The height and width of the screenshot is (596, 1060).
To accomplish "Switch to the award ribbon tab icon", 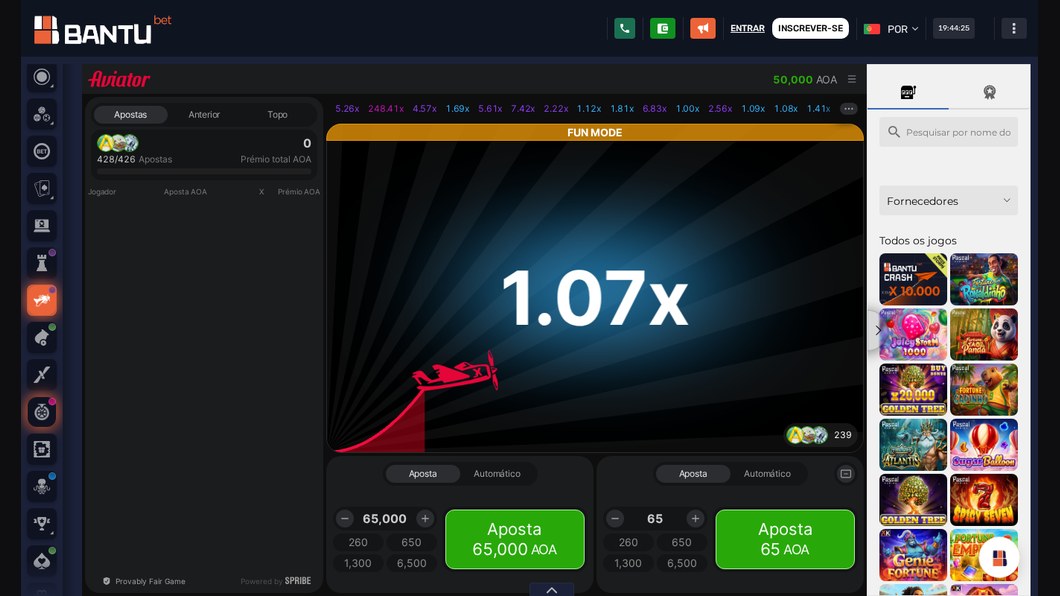I will click(x=989, y=92).
